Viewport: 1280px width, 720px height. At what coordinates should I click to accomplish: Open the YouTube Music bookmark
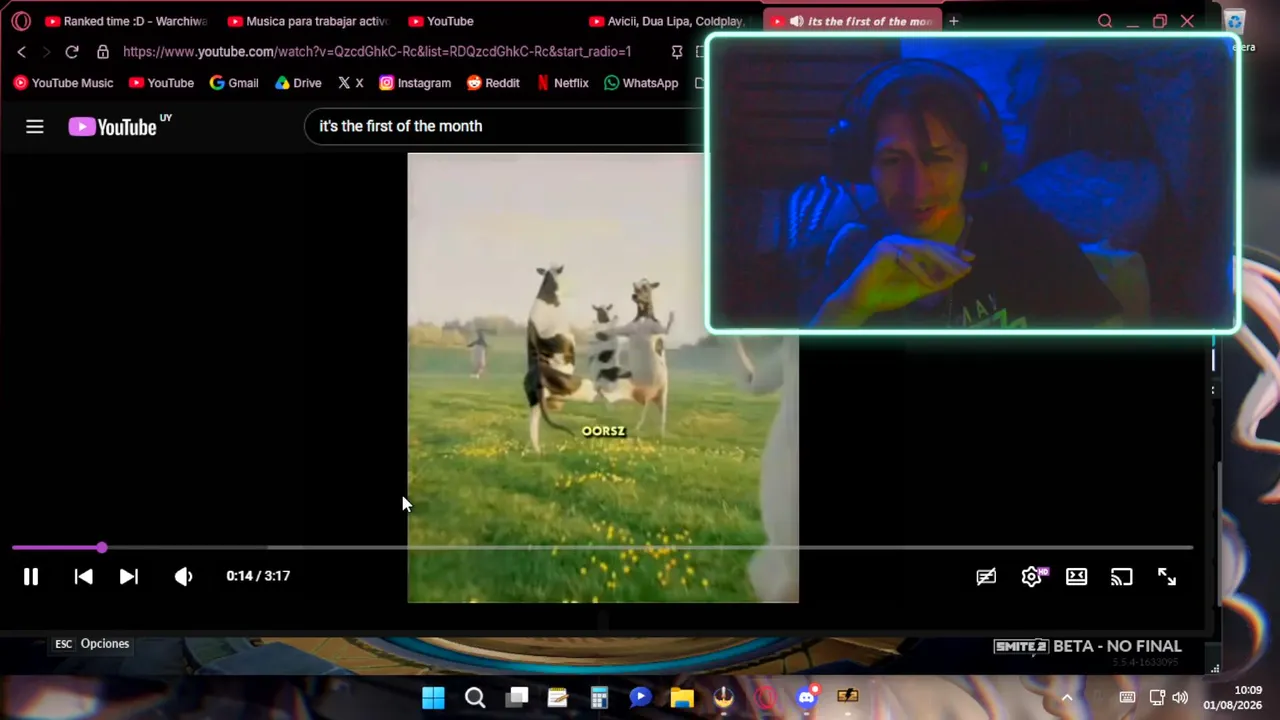[x=63, y=83]
